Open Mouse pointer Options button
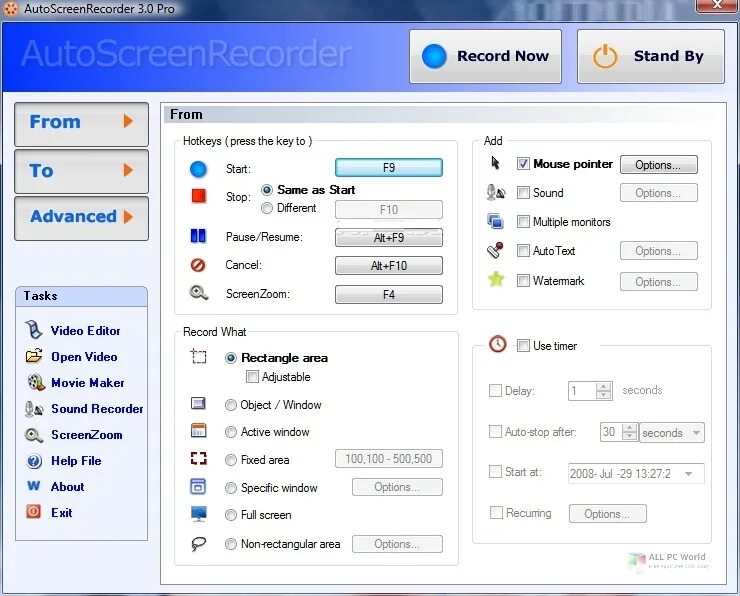This screenshot has width=740, height=596. point(658,165)
